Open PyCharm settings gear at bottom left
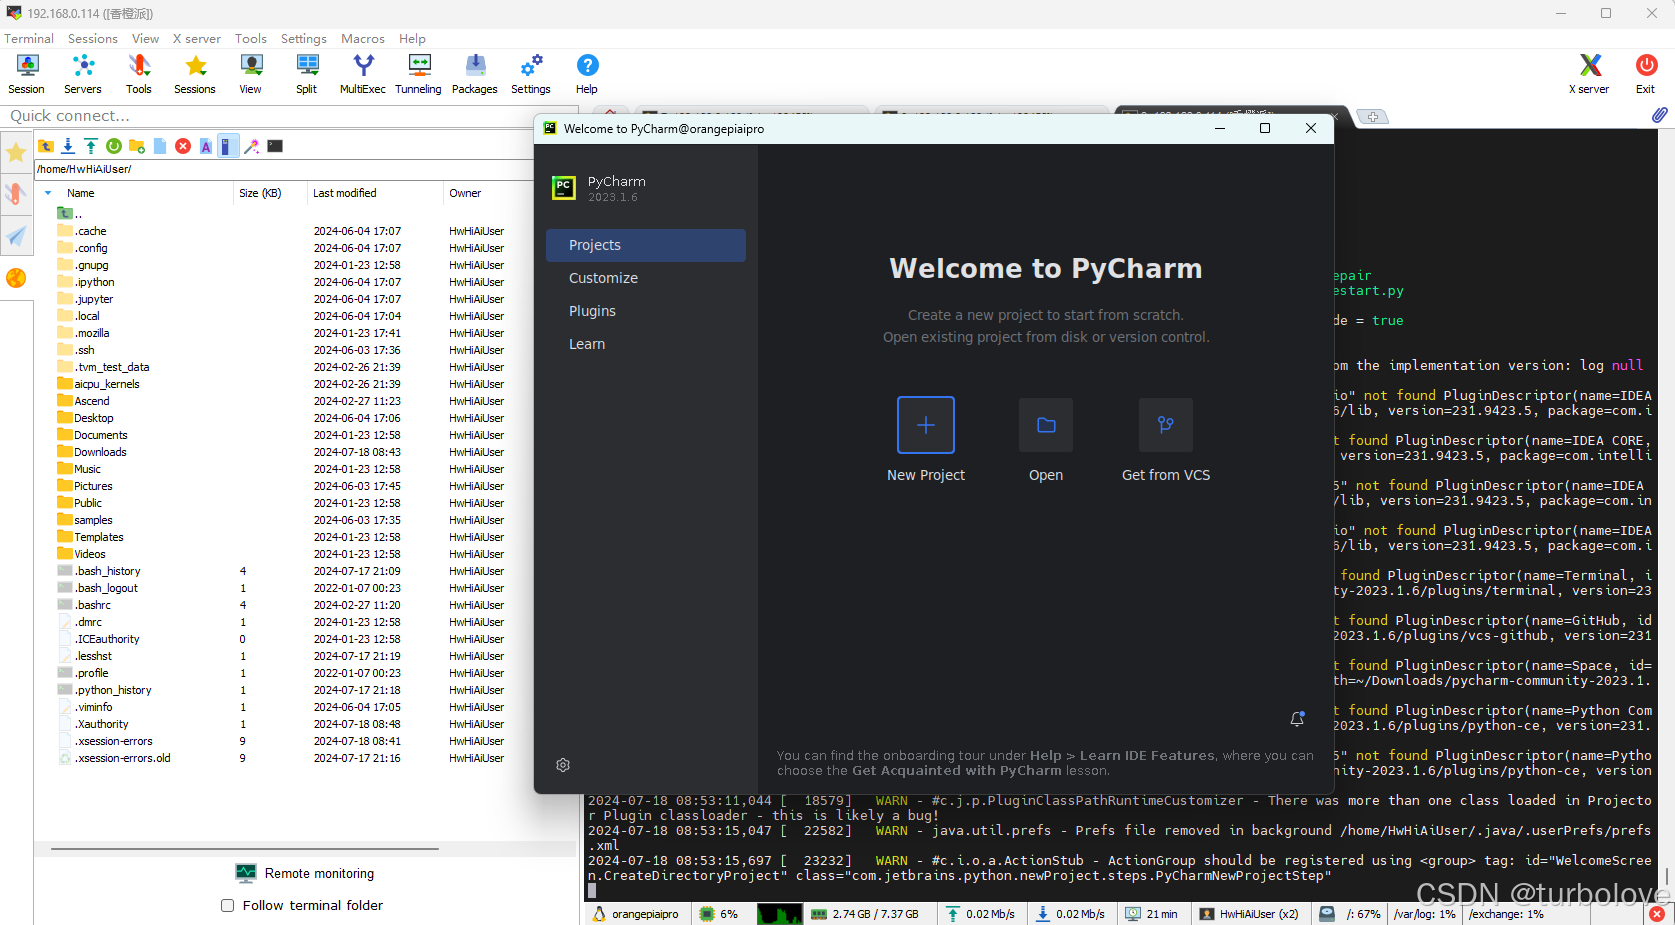The height and width of the screenshot is (925, 1675). pos(563,765)
